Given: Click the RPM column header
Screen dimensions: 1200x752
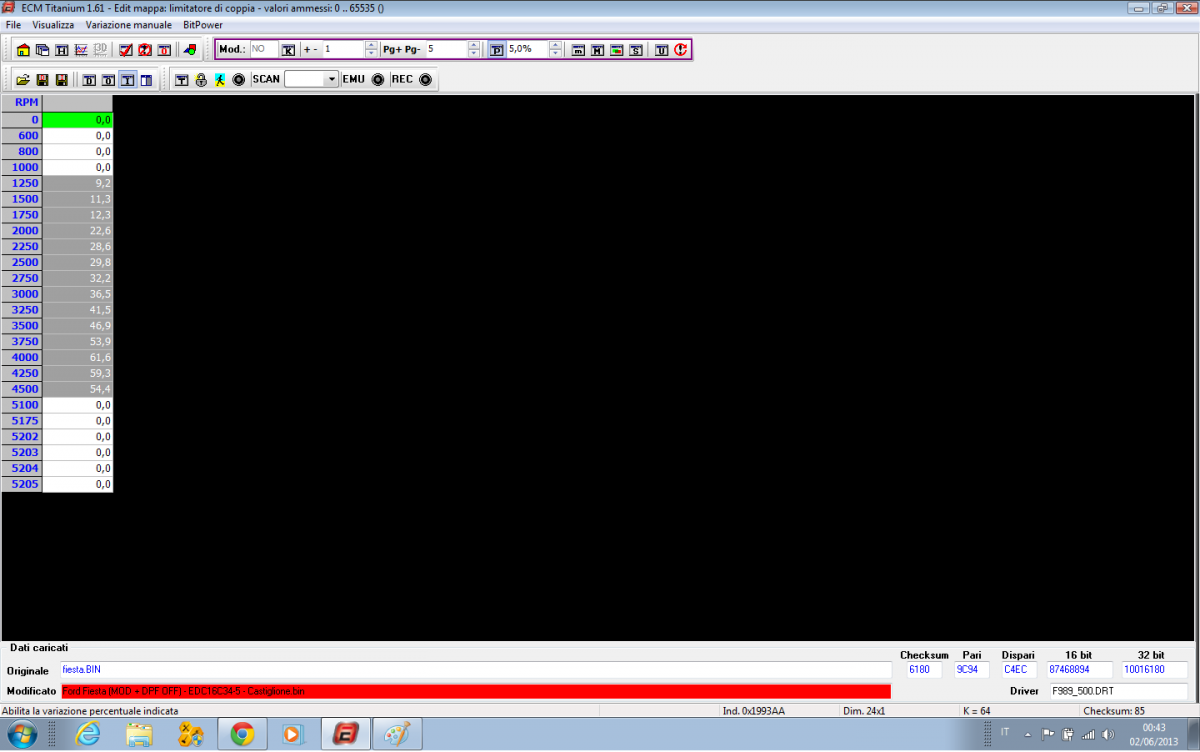Looking at the screenshot, I should click(x=22, y=103).
